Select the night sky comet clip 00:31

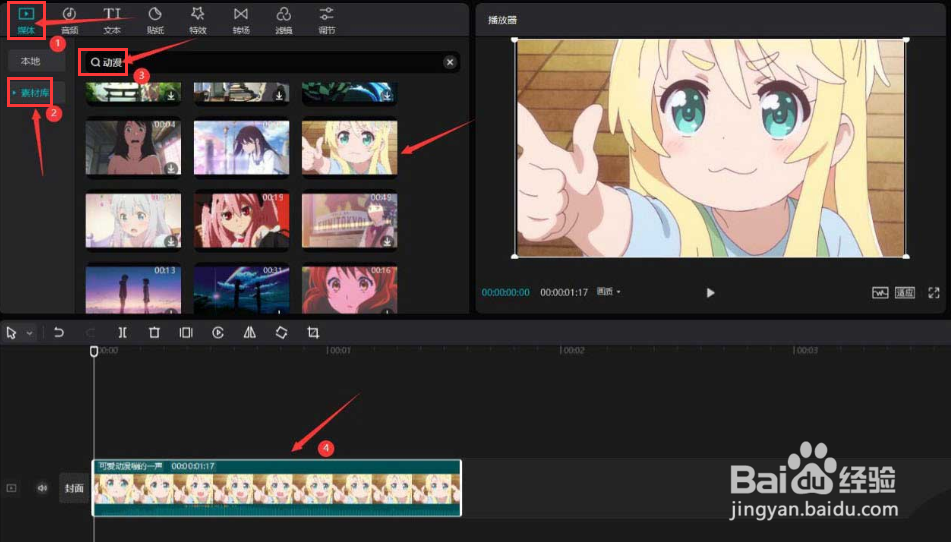(241, 289)
